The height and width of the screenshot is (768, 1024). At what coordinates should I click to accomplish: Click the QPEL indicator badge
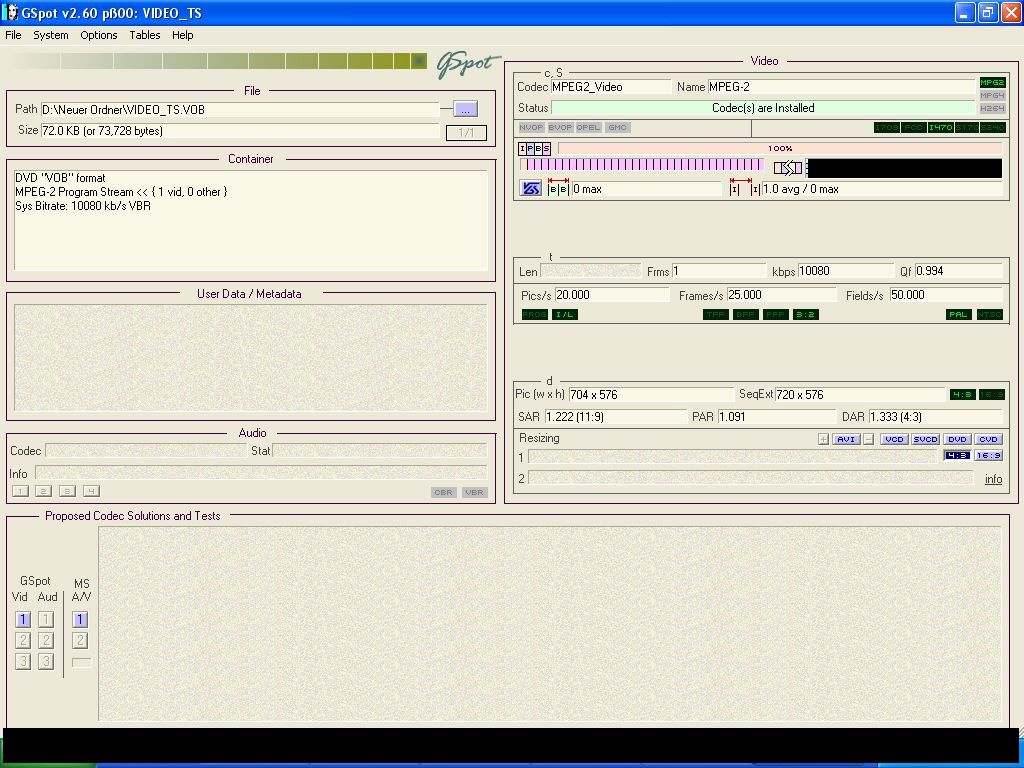point(588,127)
